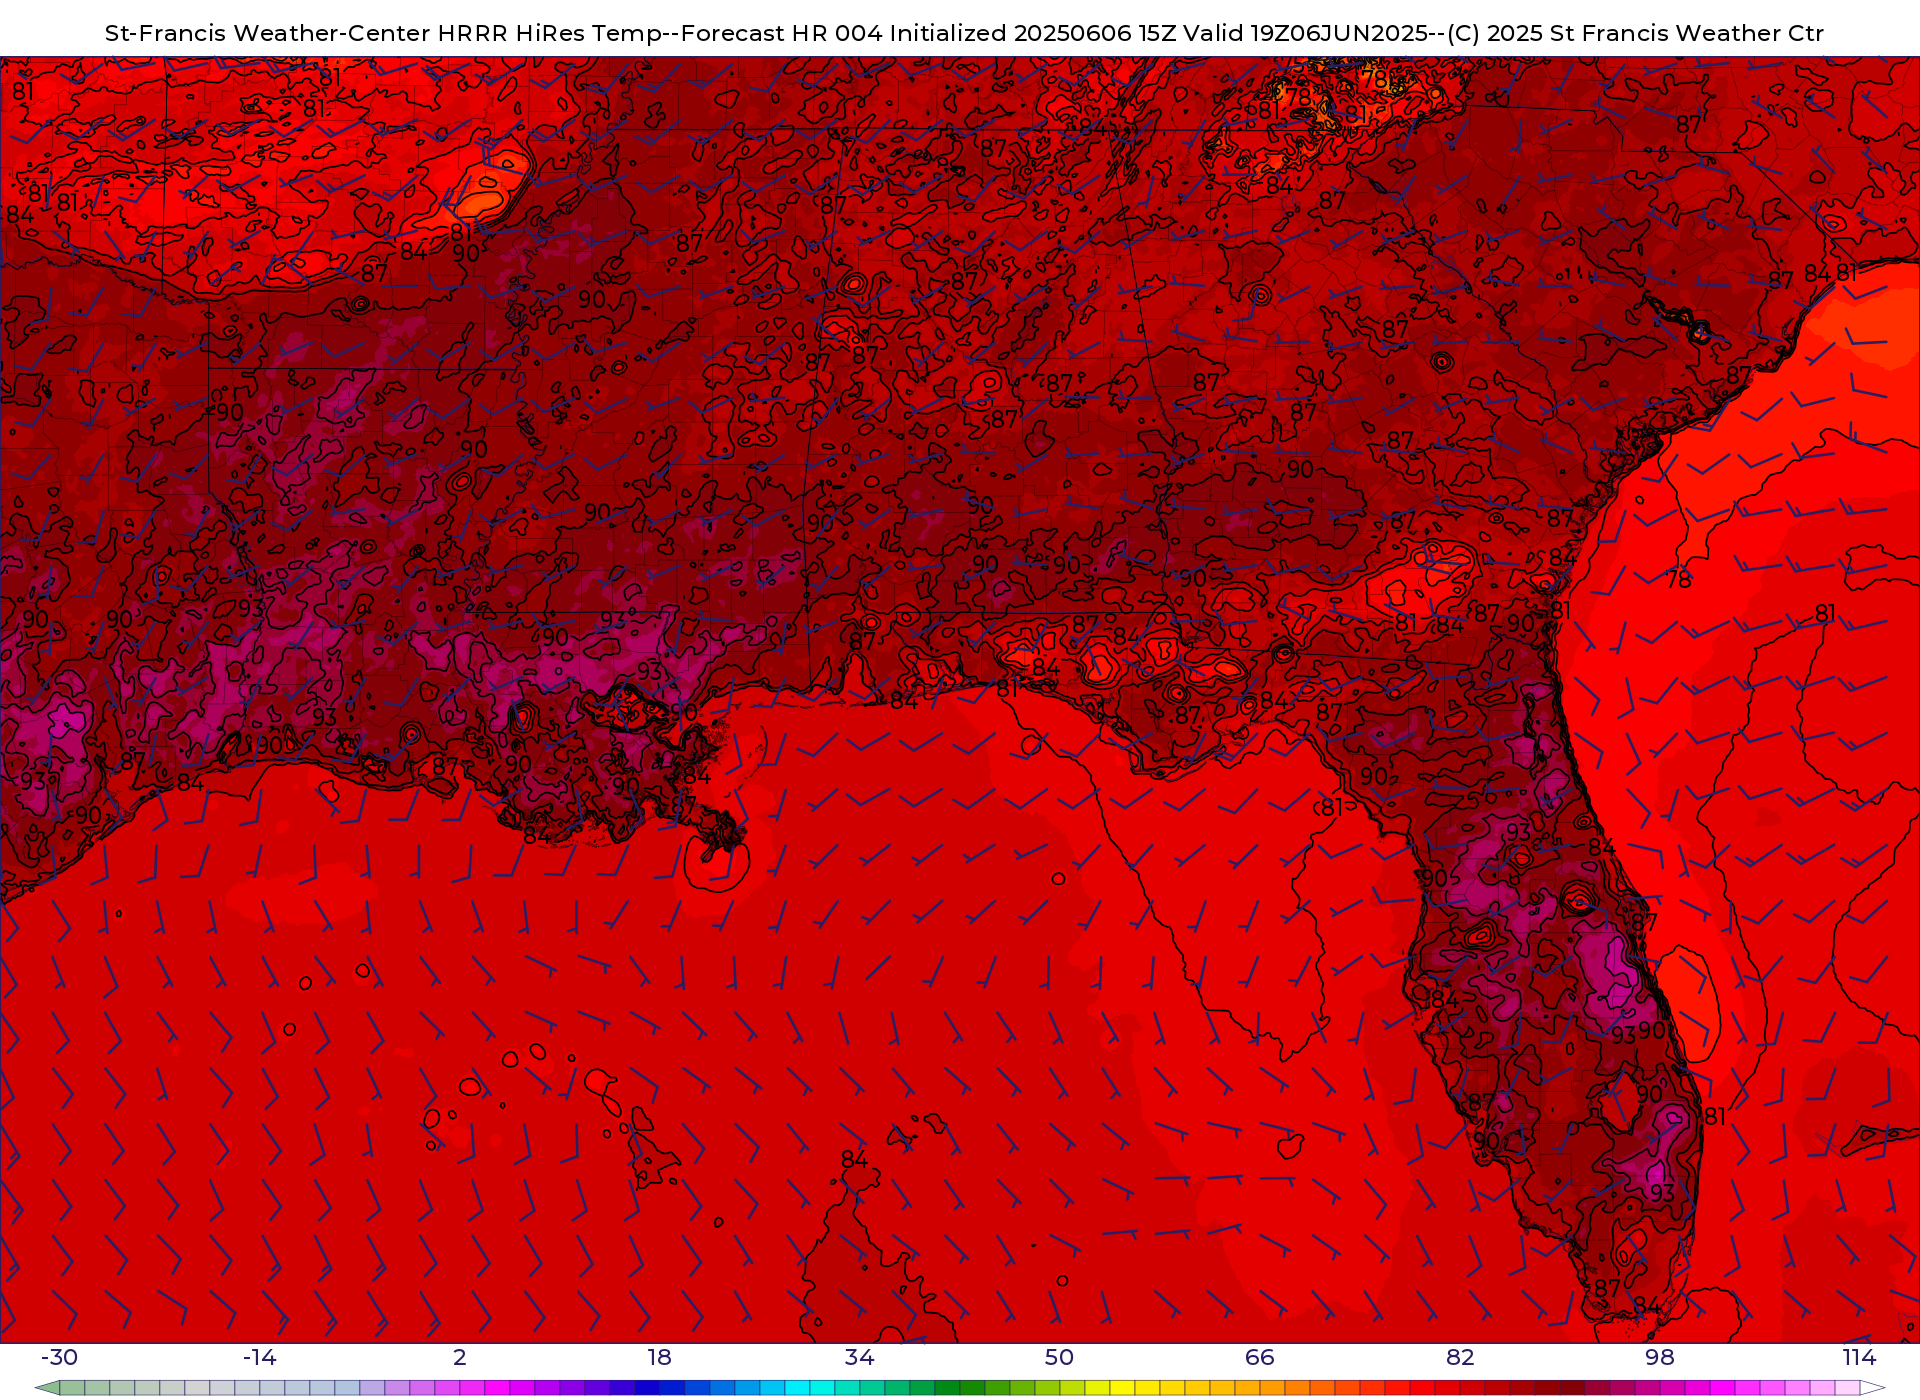Click the 2 colorbar scale label
The image size is (1920, 1400).
[460, 1358]
